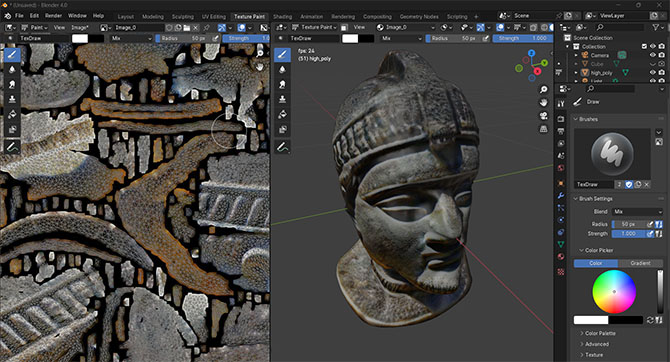Click the large TexDraw brush preview thumbnail
Viewport: 670px width, 362px height.
[x=612, y=153]
